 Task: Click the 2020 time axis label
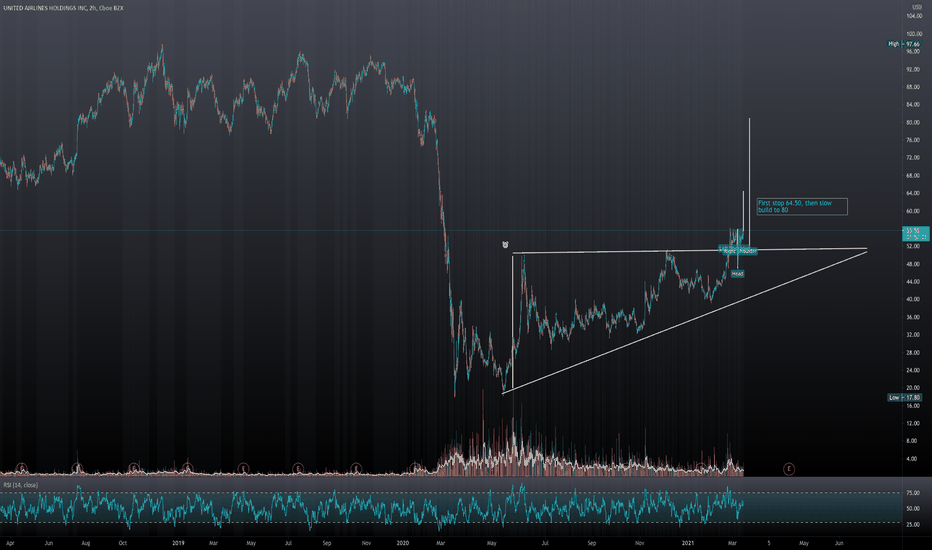(402, 543)
